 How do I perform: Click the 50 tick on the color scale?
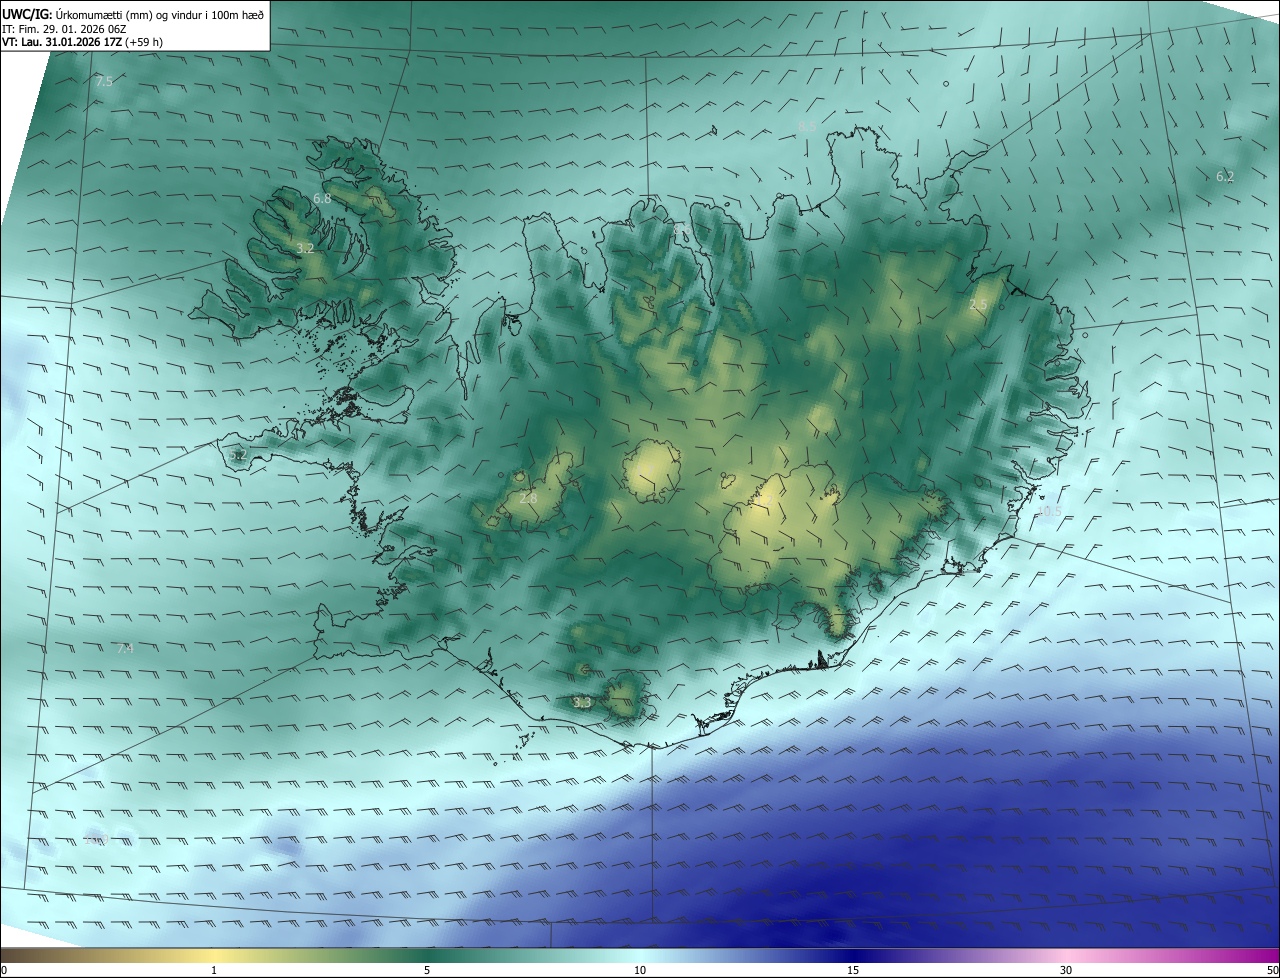click(1272, 970)
